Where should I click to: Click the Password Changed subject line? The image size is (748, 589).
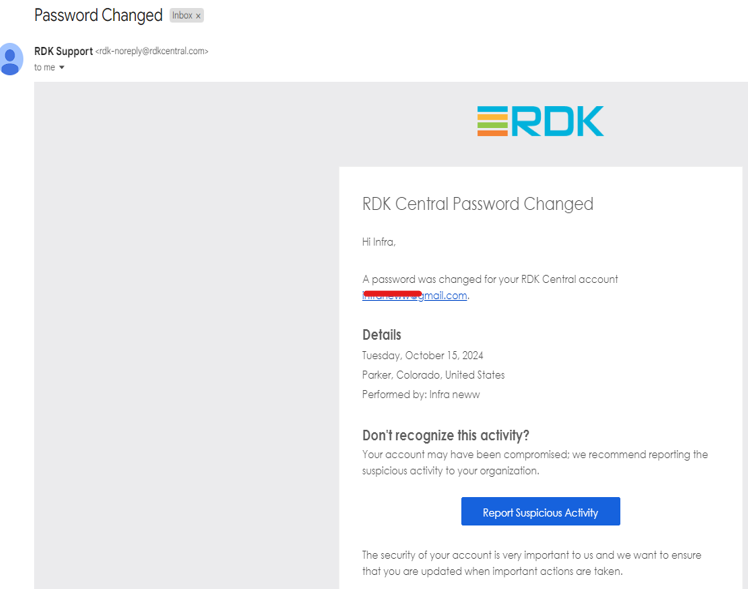coord(98,16)
